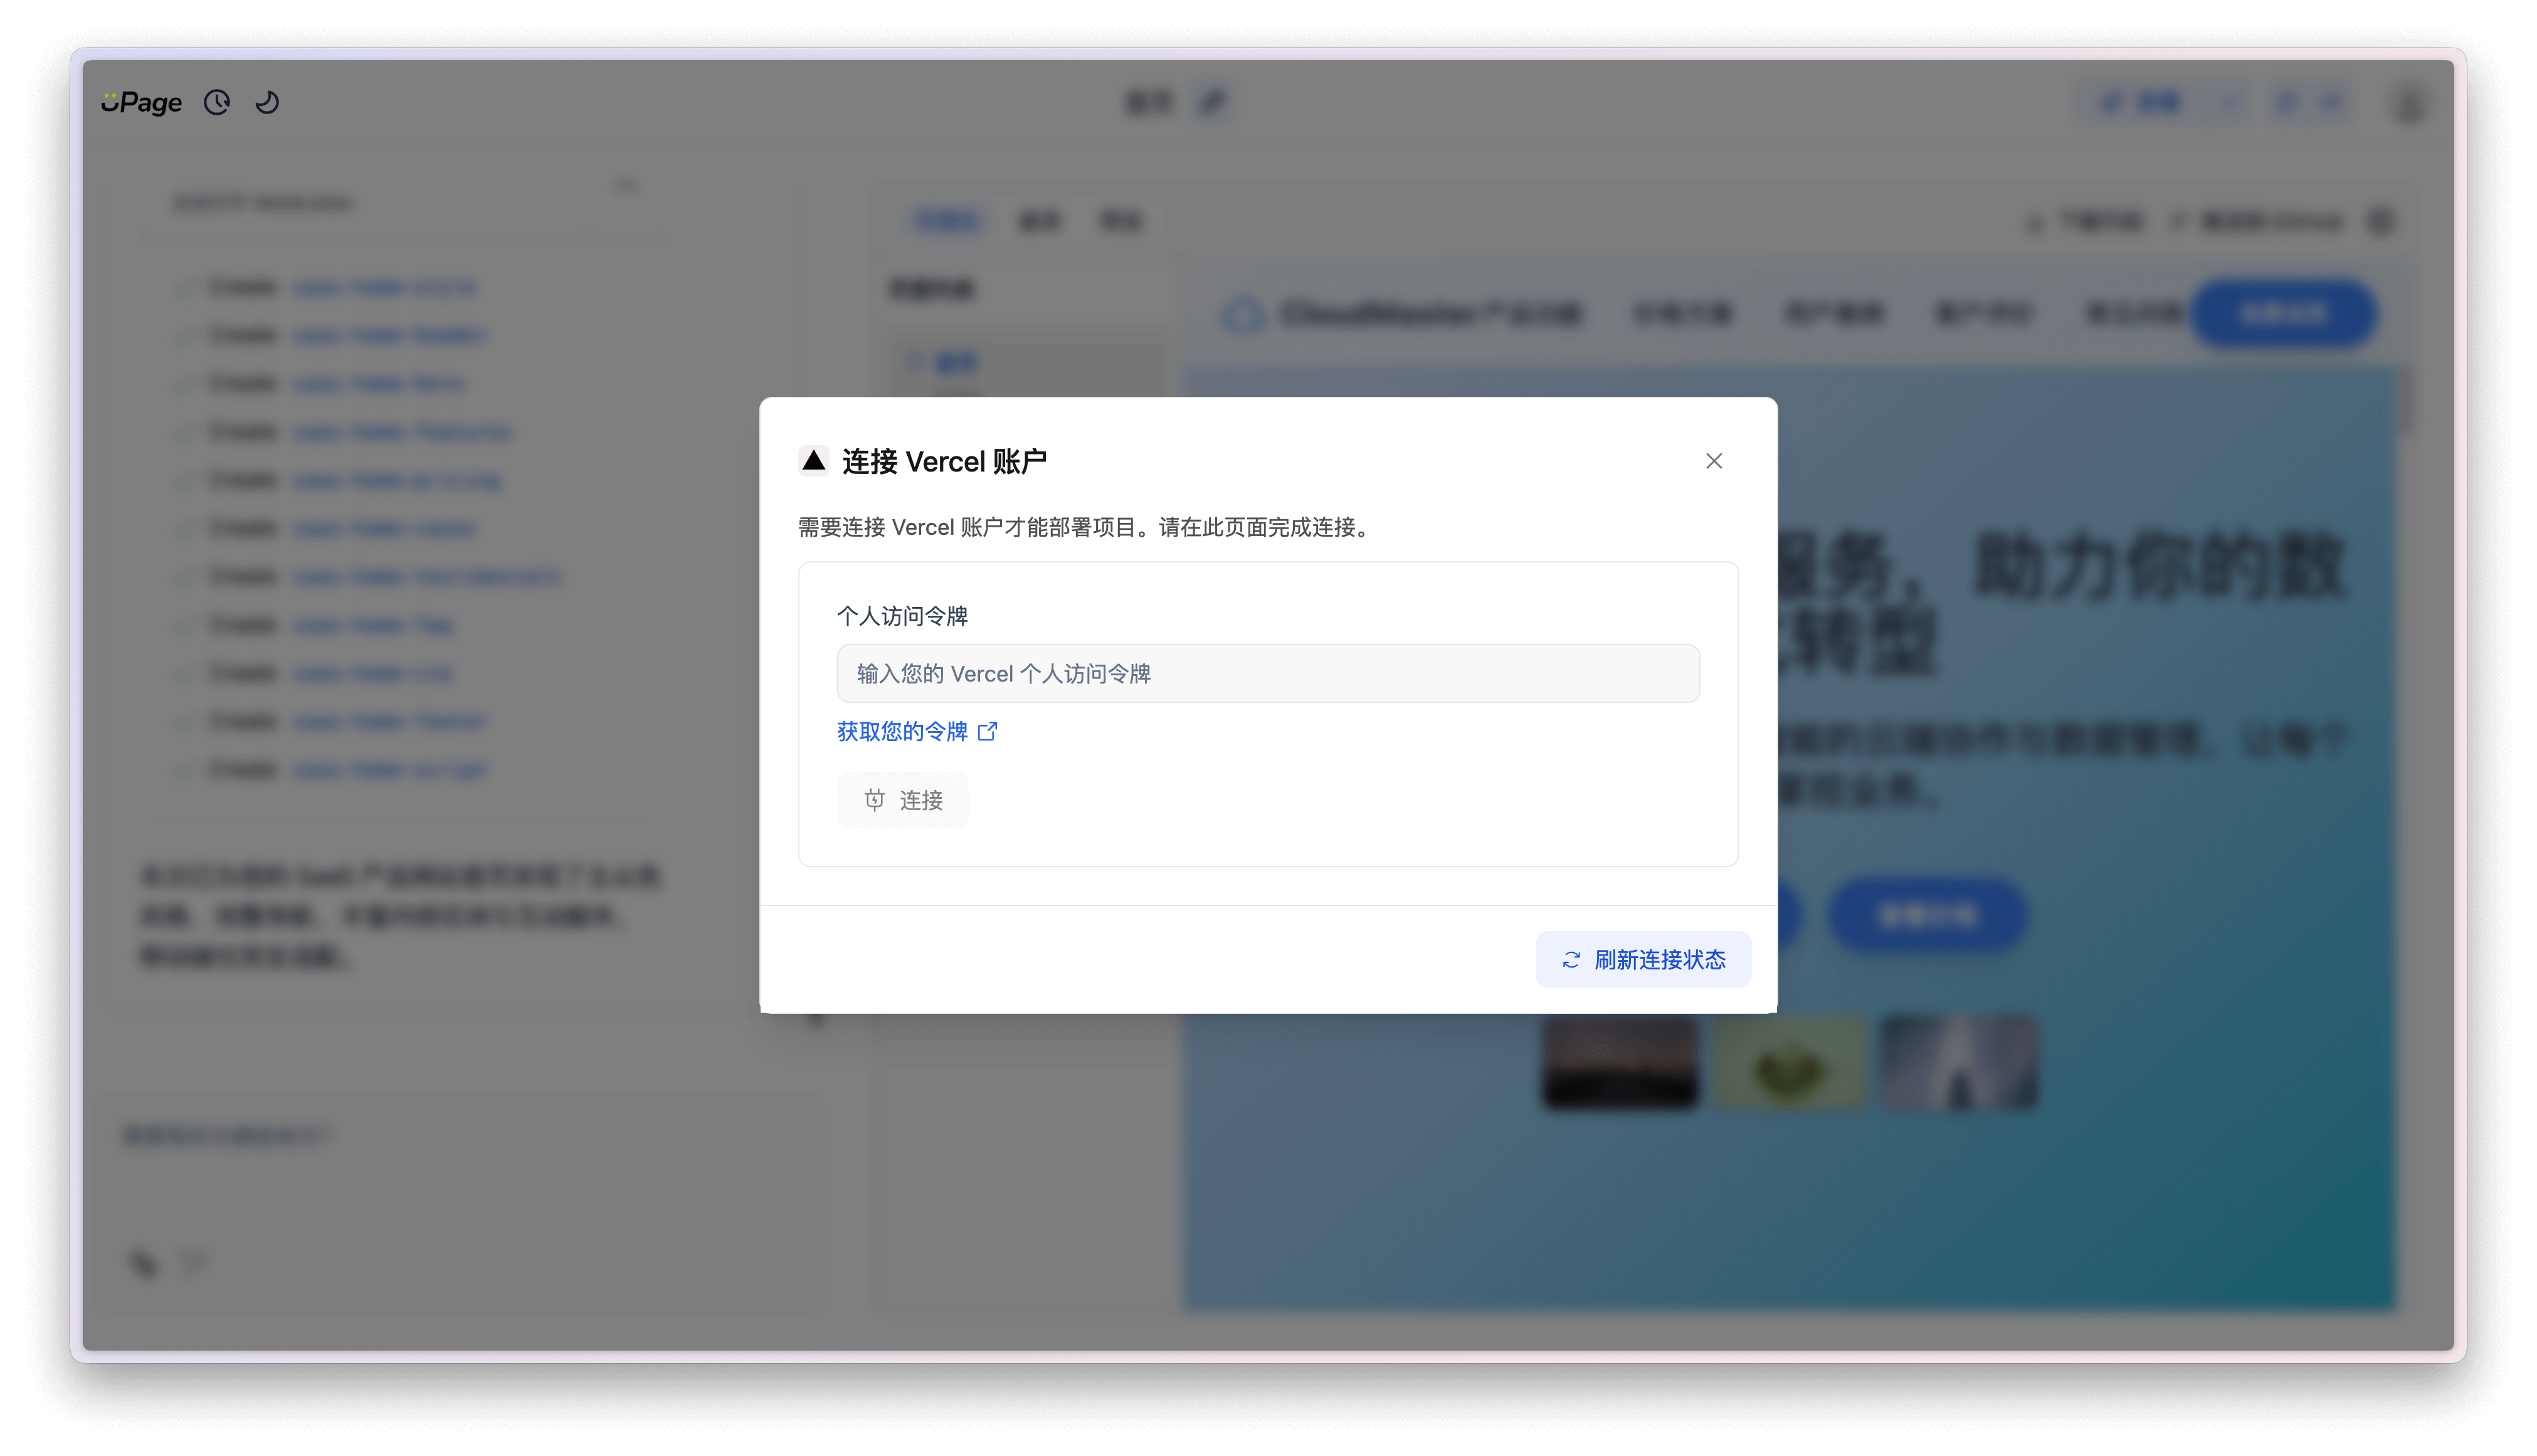Select the dark landscape thumbnail

(1620, 1063)
